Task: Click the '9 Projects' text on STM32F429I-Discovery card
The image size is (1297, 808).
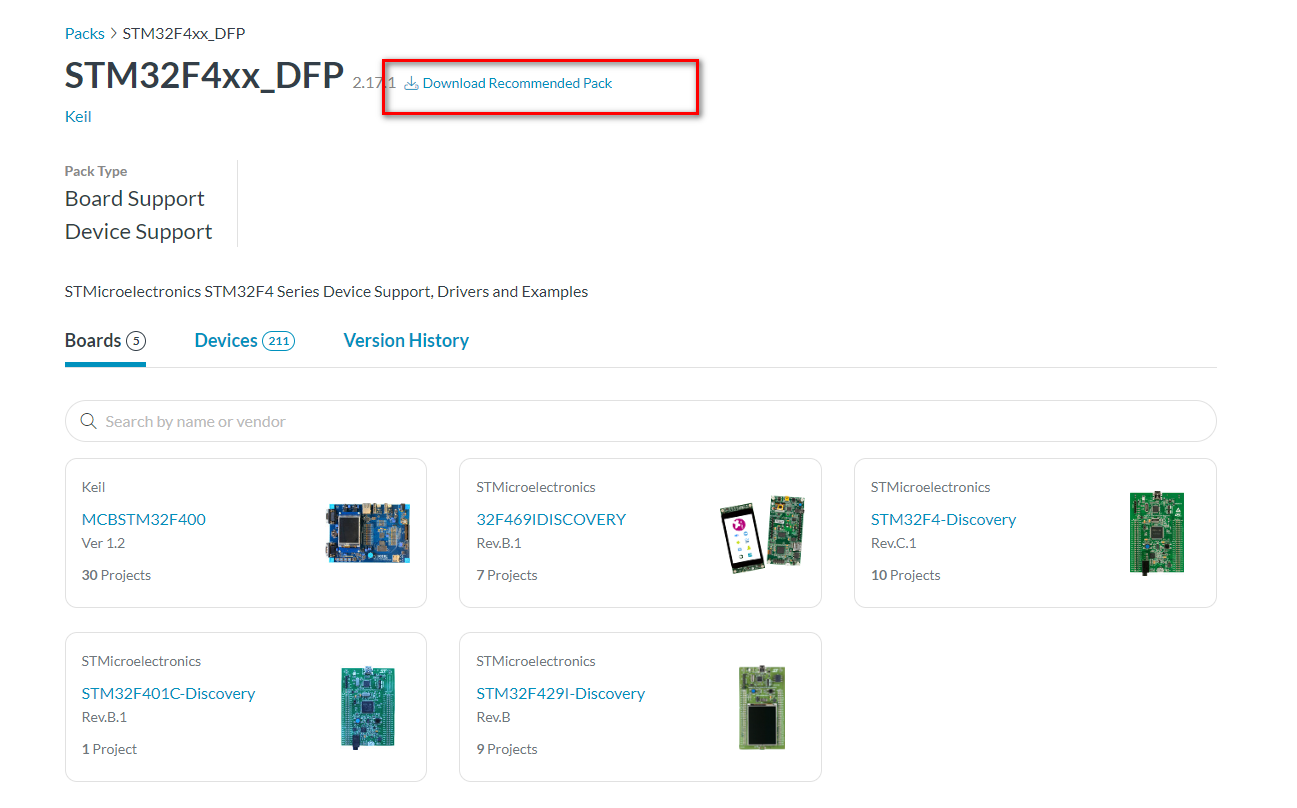Action: 507,749
